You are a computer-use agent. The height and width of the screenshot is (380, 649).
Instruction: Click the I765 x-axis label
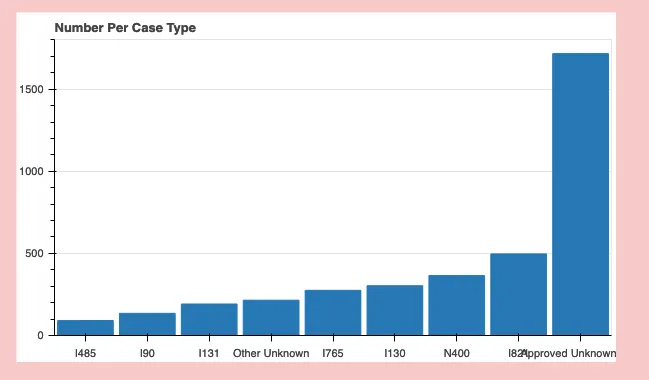point(333,353)
